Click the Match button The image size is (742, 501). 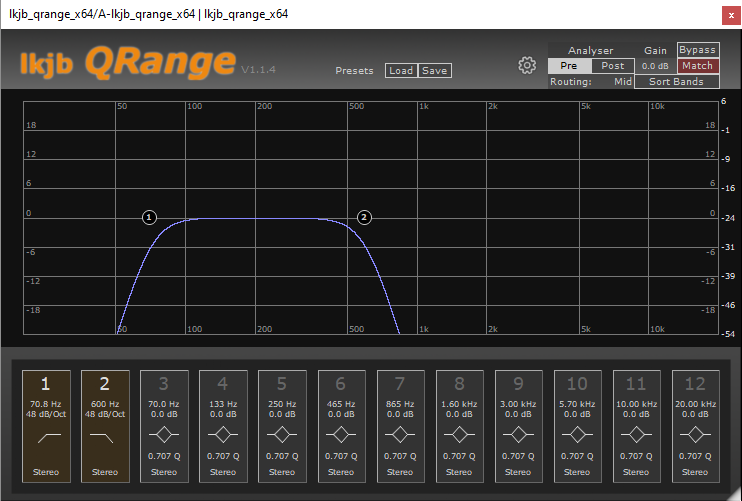pyautogui.click(x=698, y=66)
